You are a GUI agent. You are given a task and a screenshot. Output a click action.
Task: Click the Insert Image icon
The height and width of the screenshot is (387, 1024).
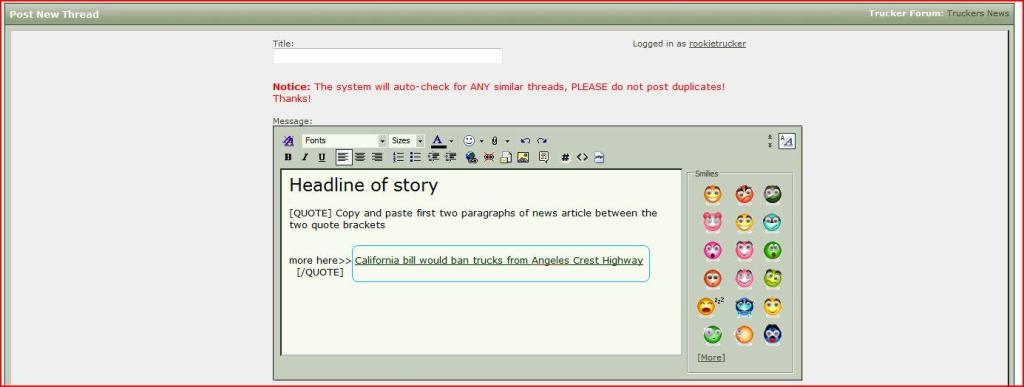coord(522,157)
